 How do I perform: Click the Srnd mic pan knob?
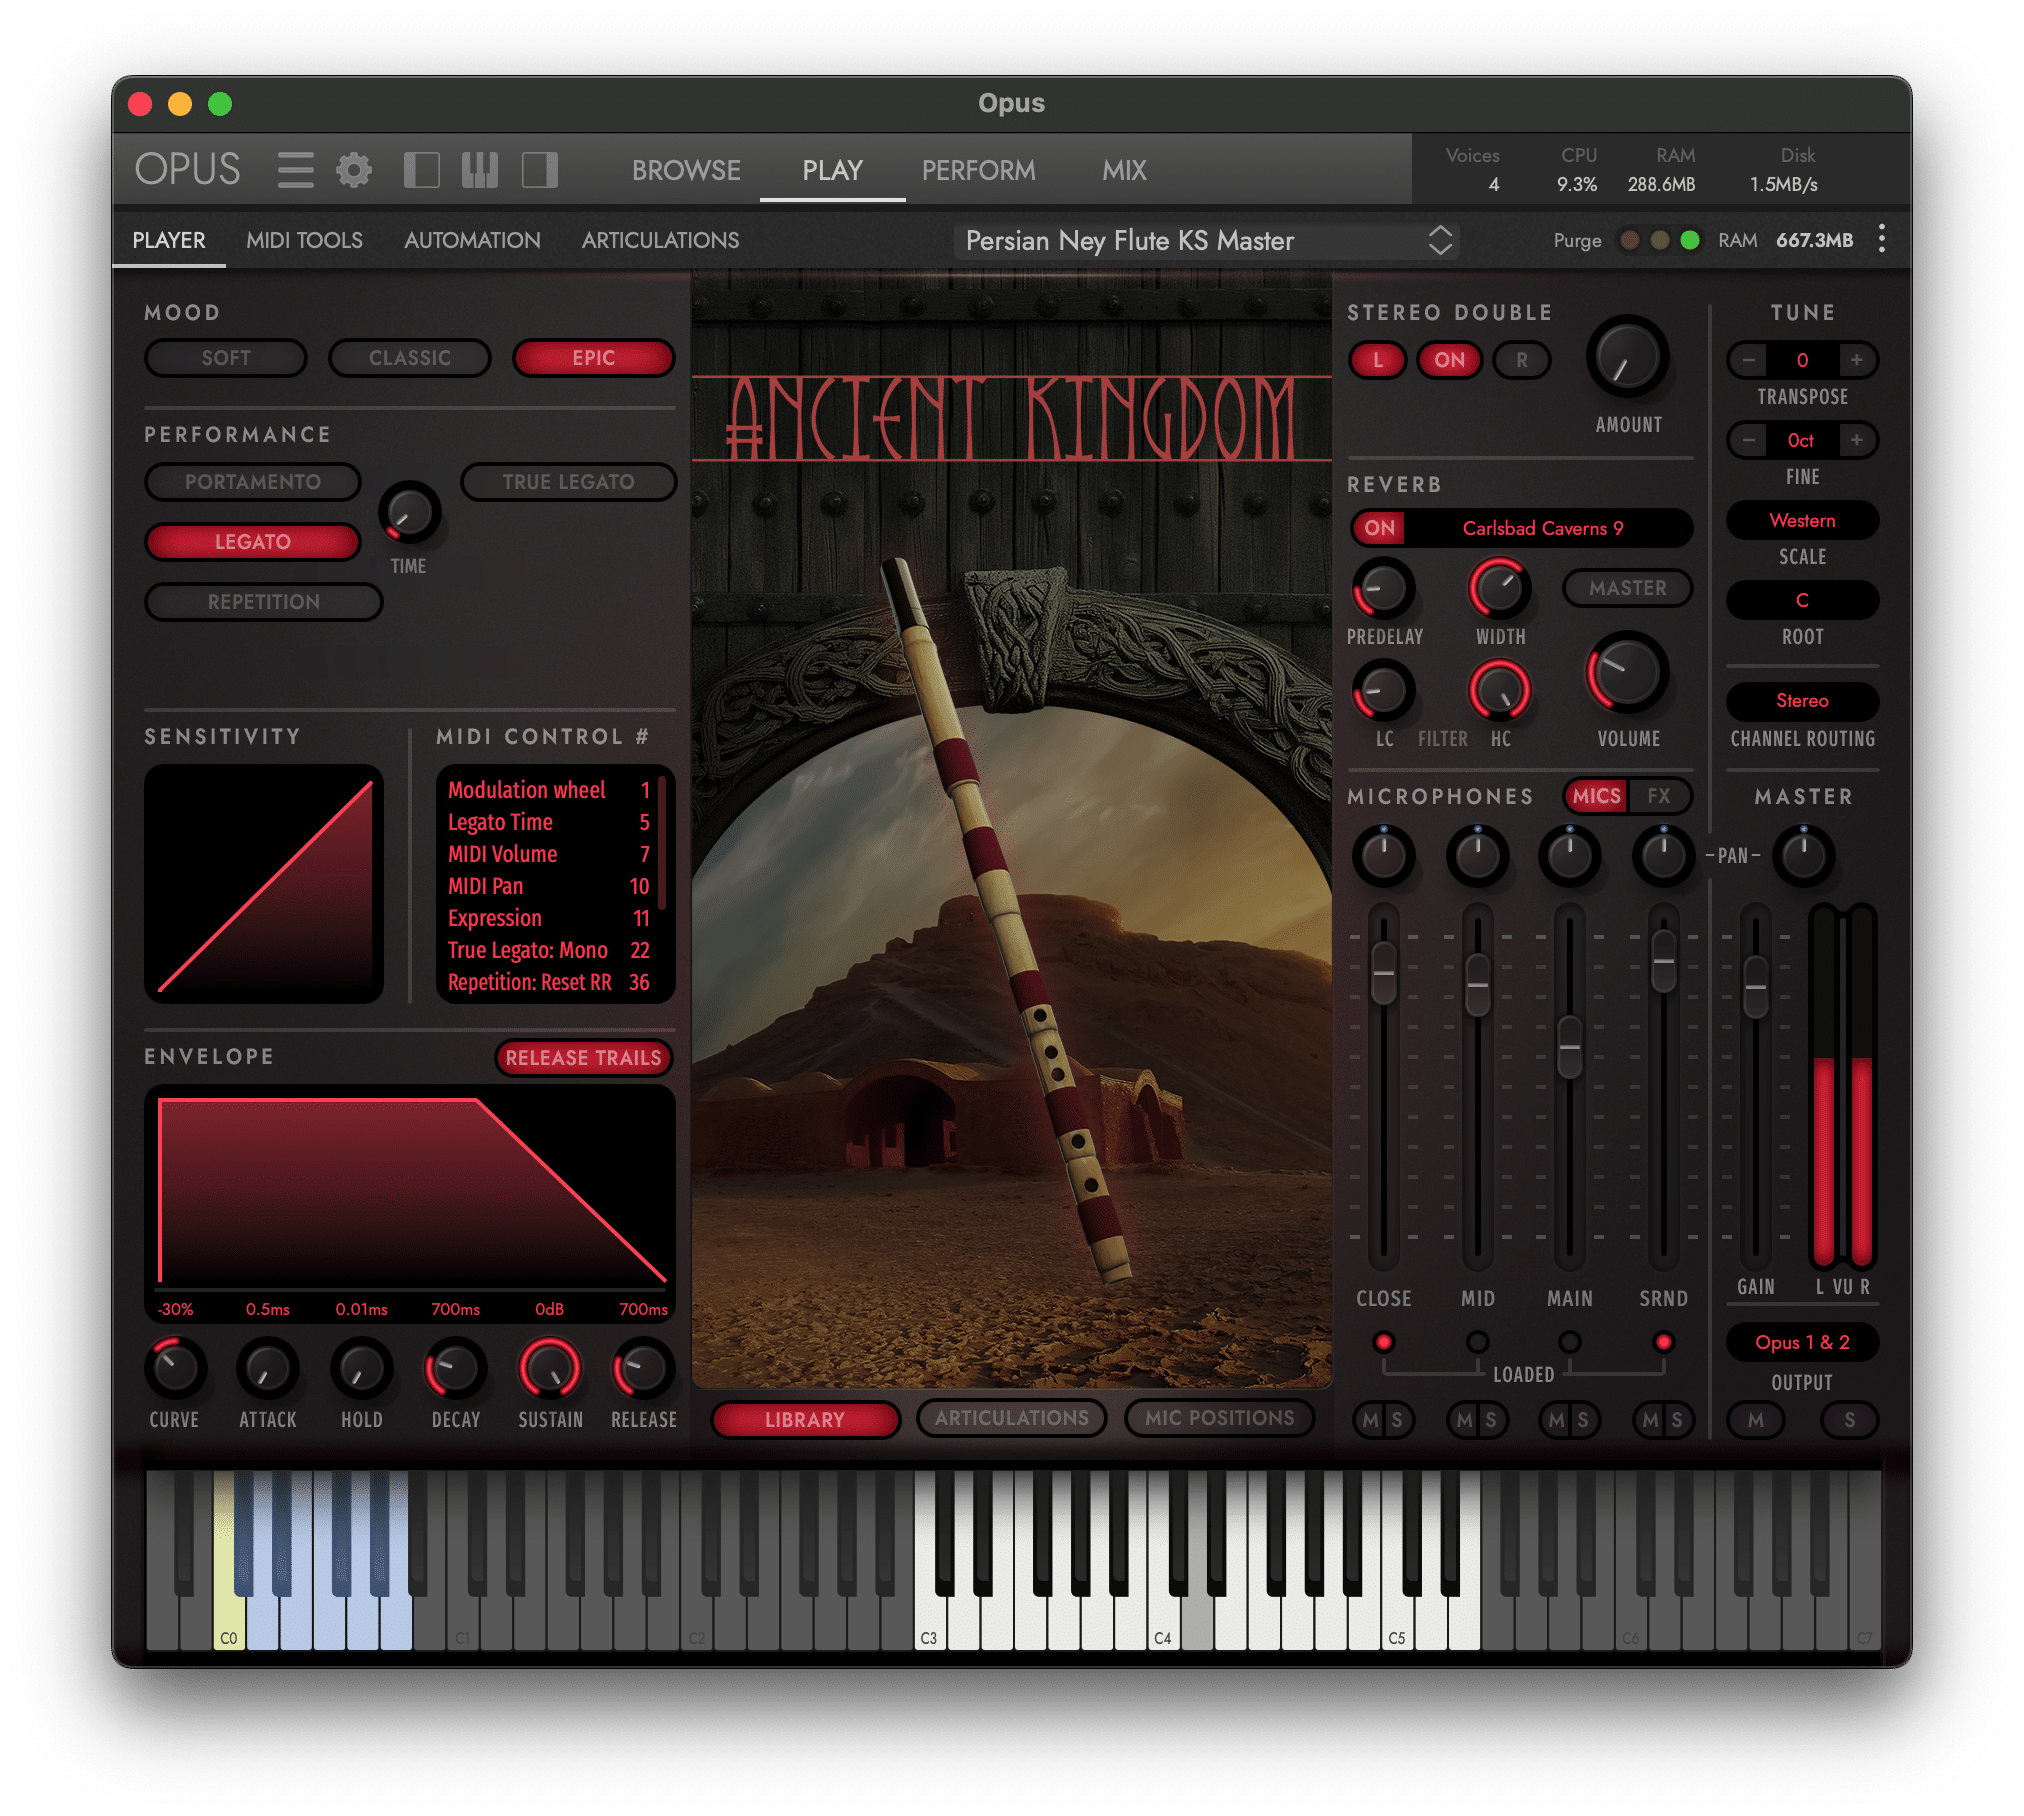point(1663,855)
